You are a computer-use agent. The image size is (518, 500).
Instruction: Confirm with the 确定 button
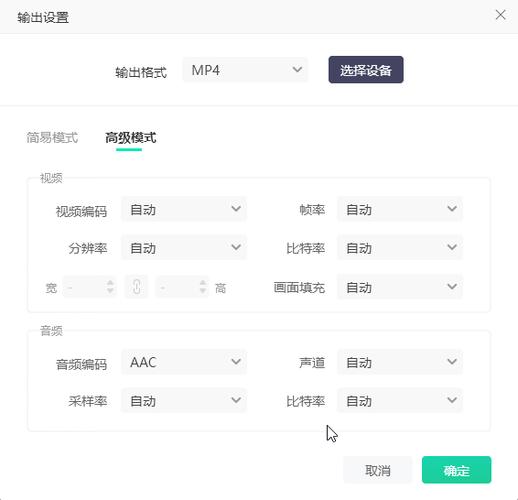coord(456,470)
